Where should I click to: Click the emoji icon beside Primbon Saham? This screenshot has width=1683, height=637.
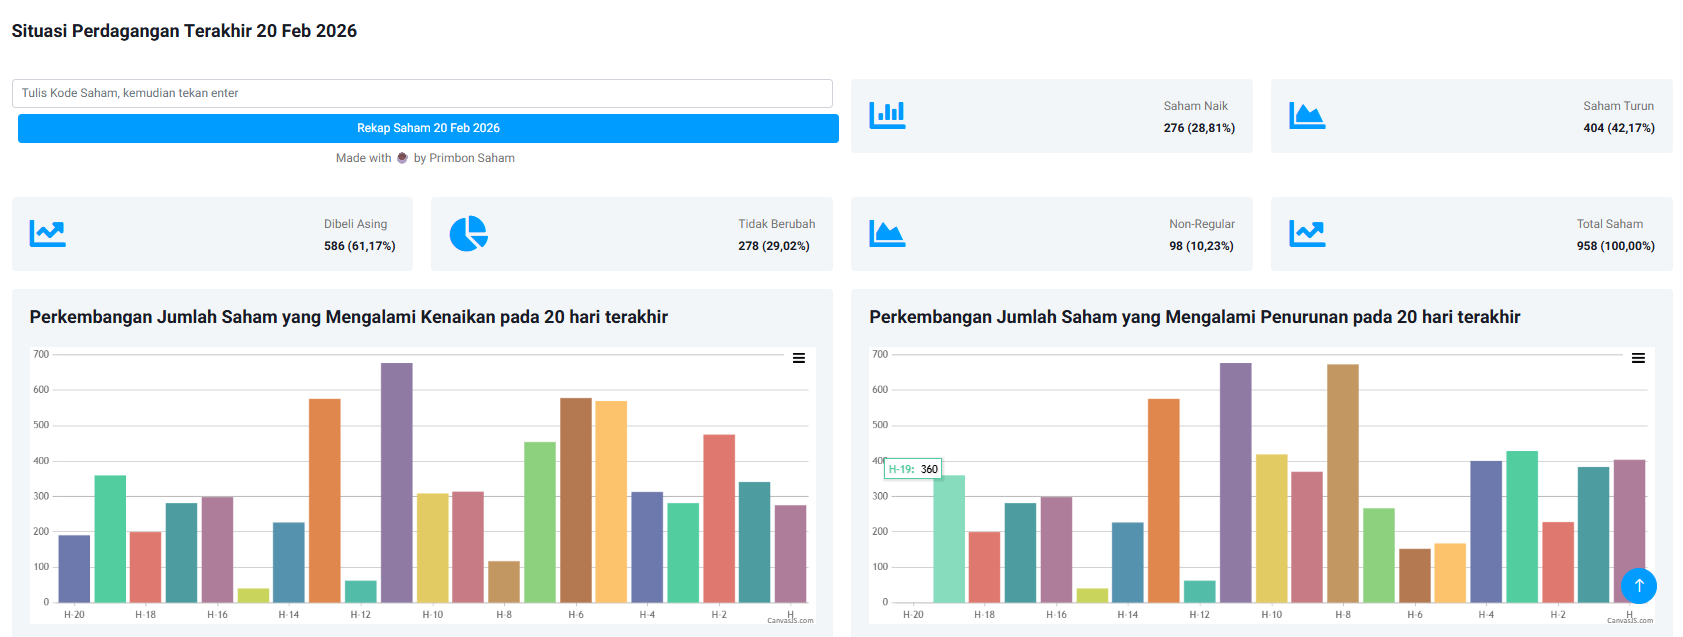point(402,158)
